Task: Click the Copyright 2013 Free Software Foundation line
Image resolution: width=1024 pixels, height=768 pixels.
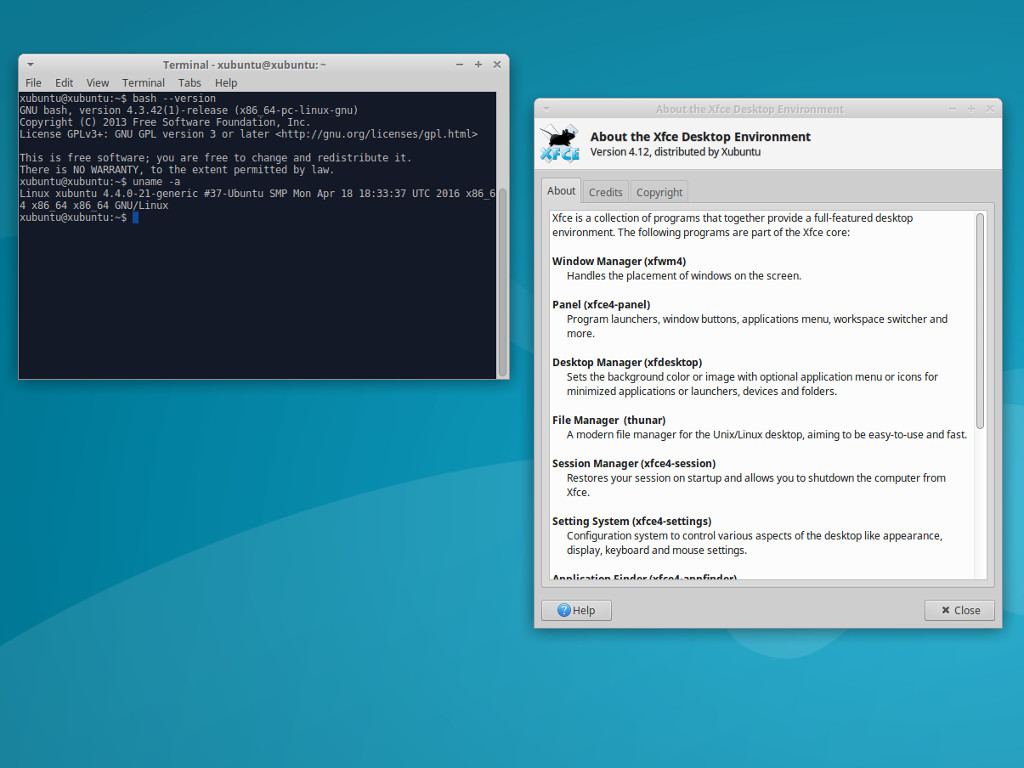Action: [x=165, y=122]
